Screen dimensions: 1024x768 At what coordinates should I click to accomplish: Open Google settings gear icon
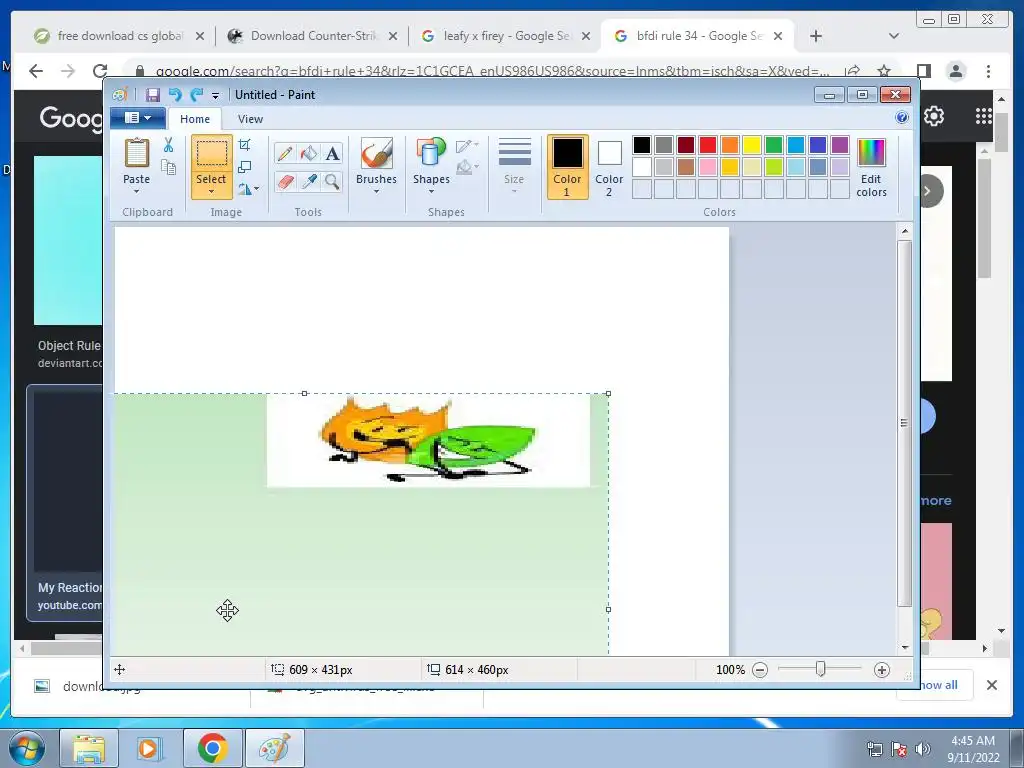(934, 116)
